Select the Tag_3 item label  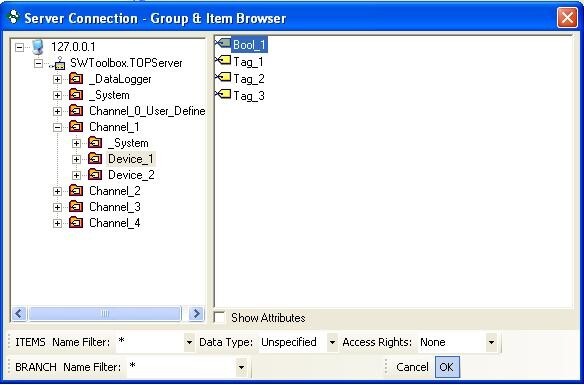pos(249,96)
